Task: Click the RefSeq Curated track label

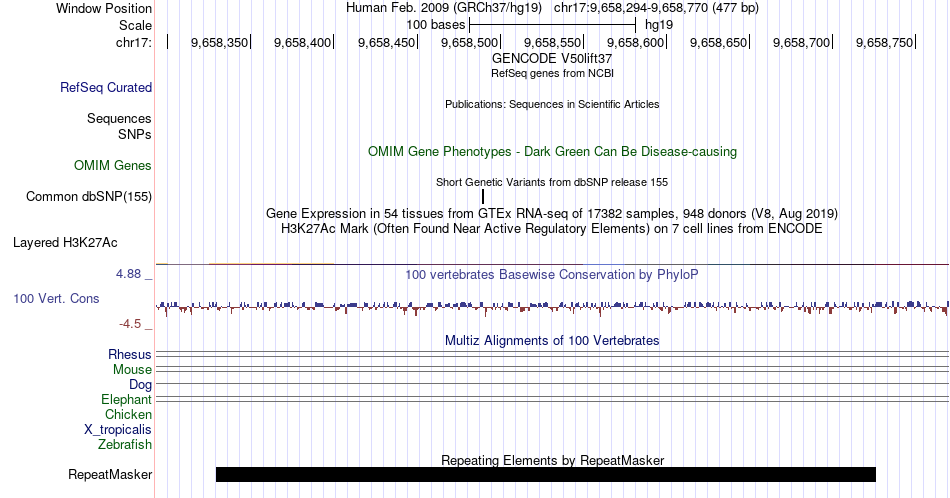Action: click(x=105, y=87)
